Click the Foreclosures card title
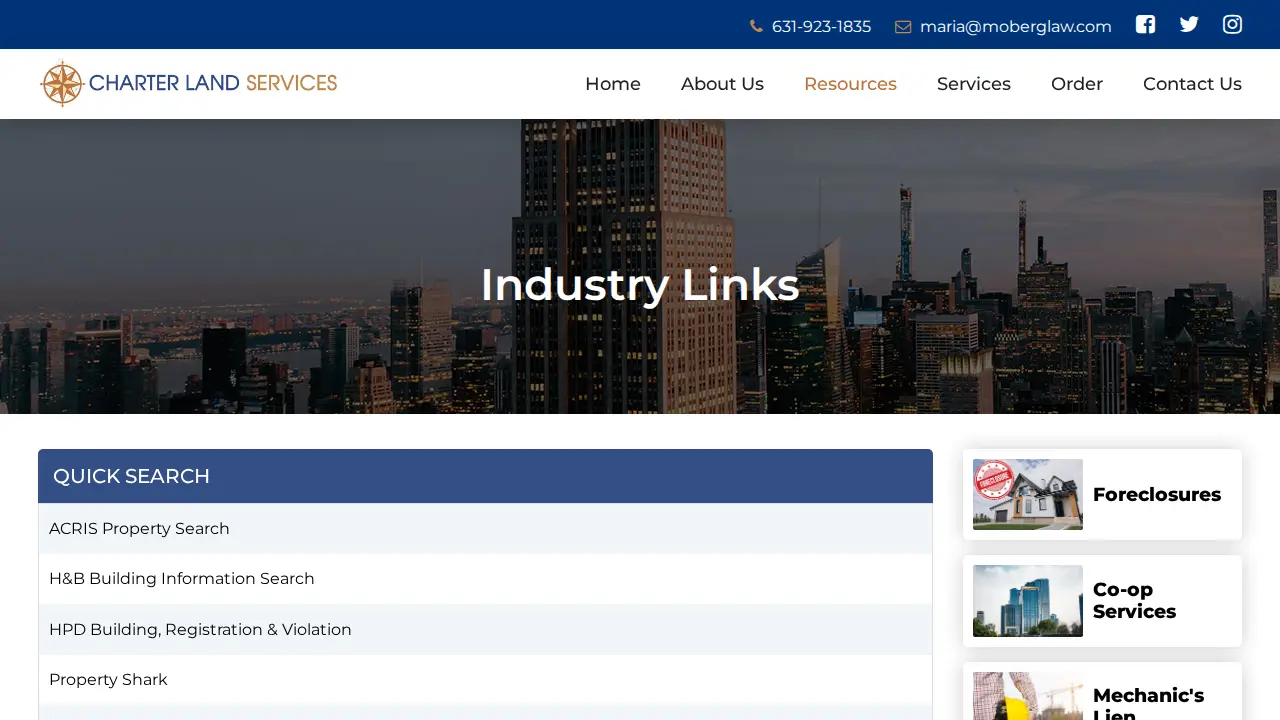 [x=1157, y=494]
